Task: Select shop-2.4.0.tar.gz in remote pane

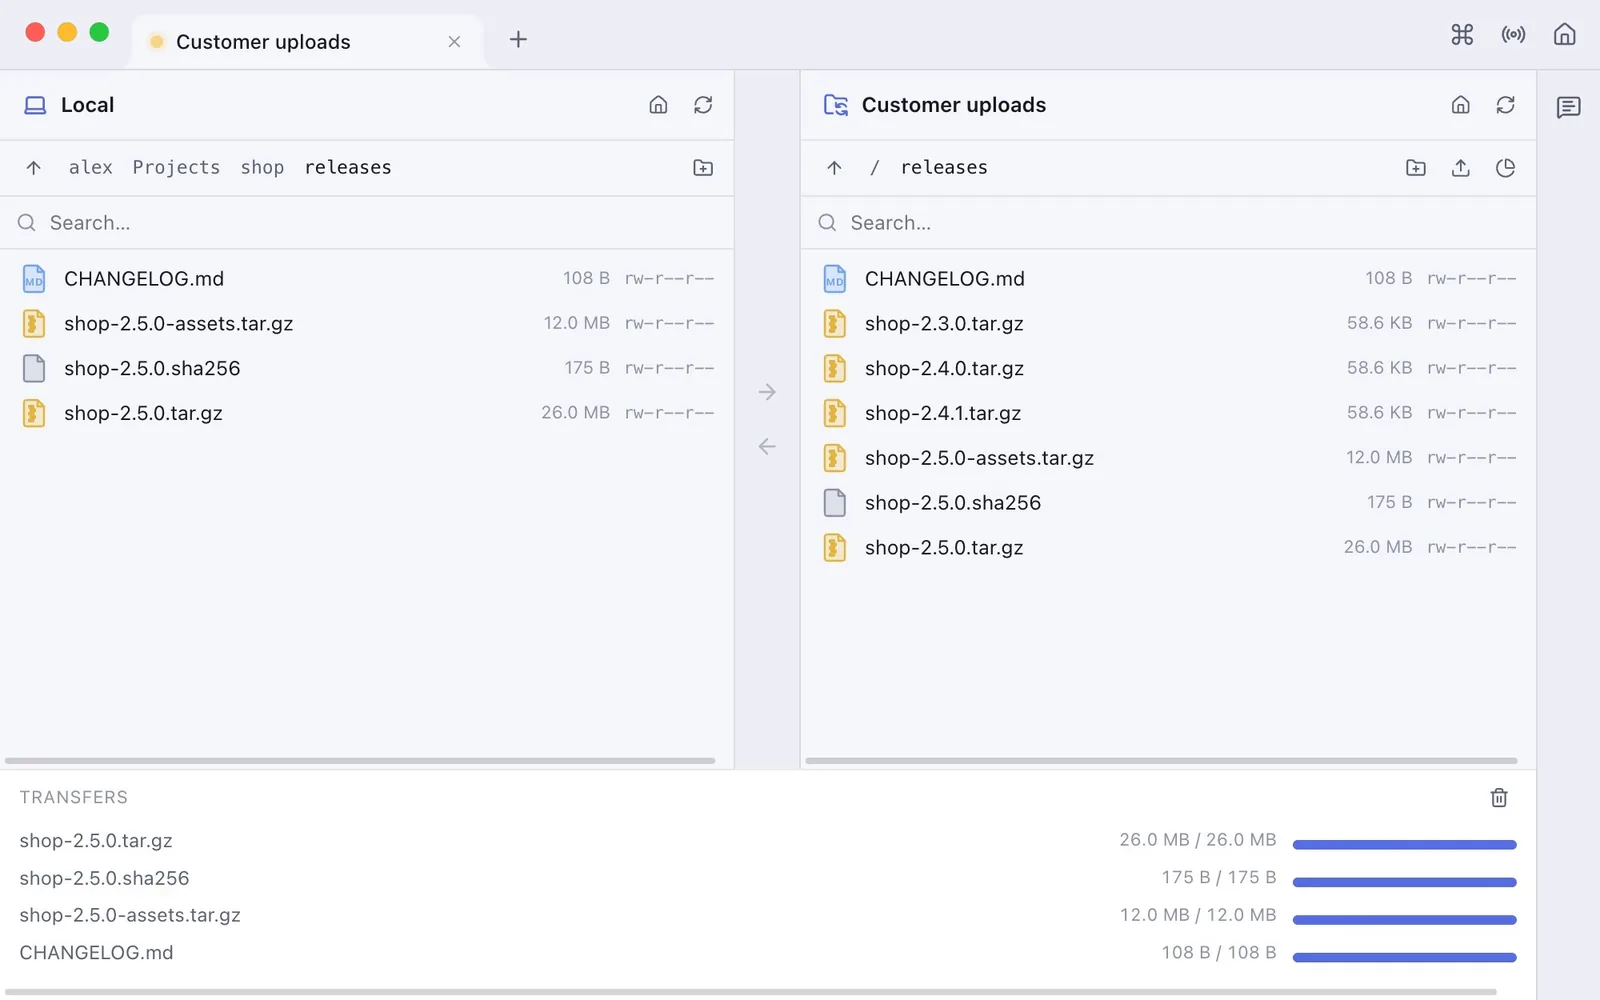Action: 1168,369
